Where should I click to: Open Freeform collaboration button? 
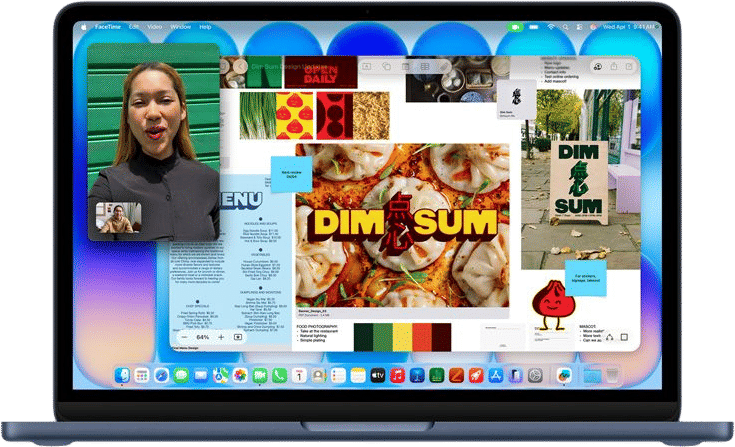point(598,67)
